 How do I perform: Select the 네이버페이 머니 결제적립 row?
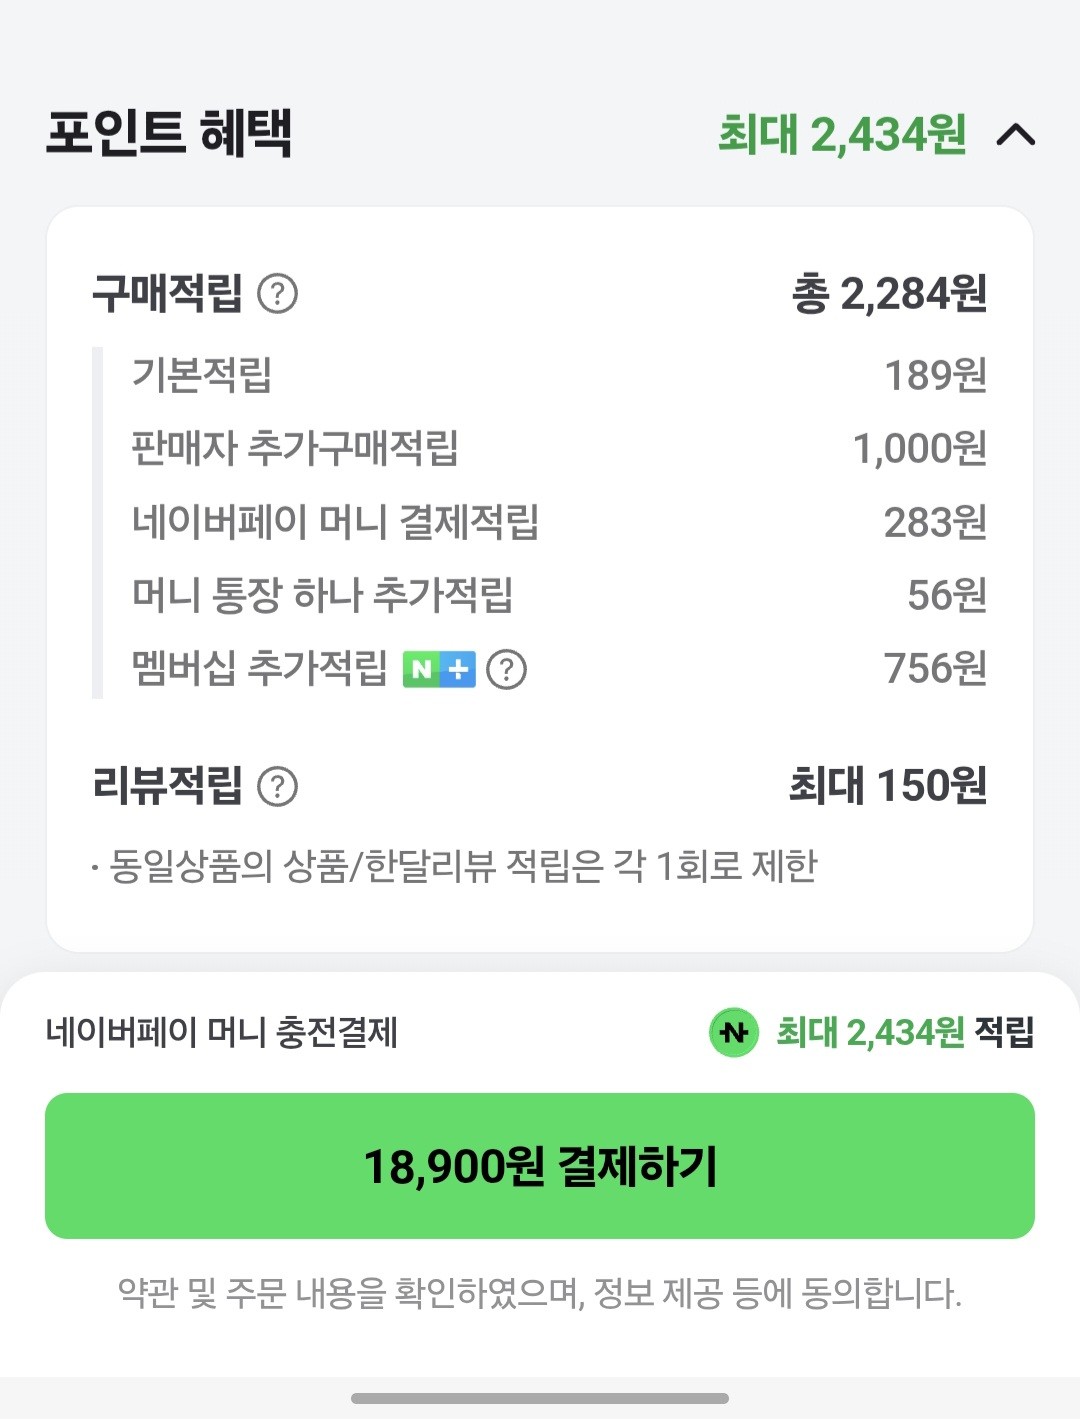pyautogui.click(x=335, y=522)
